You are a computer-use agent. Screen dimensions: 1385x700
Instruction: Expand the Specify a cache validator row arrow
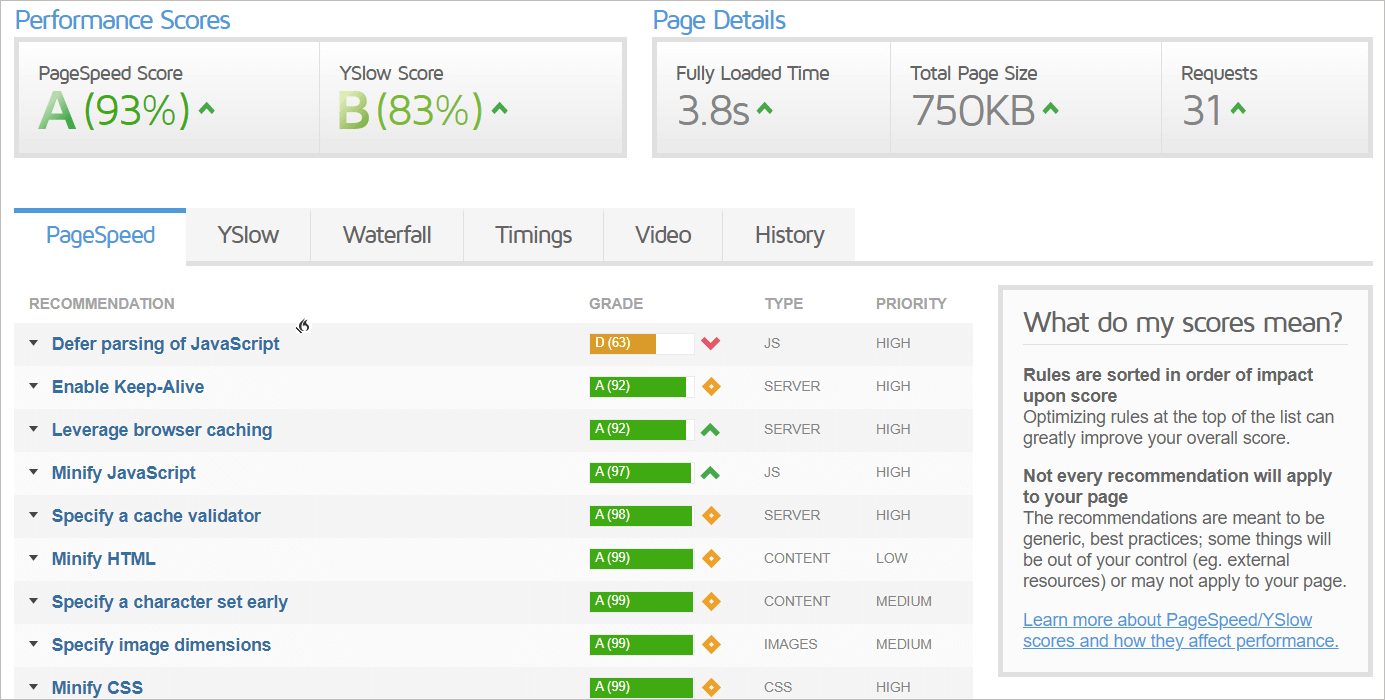33,515
